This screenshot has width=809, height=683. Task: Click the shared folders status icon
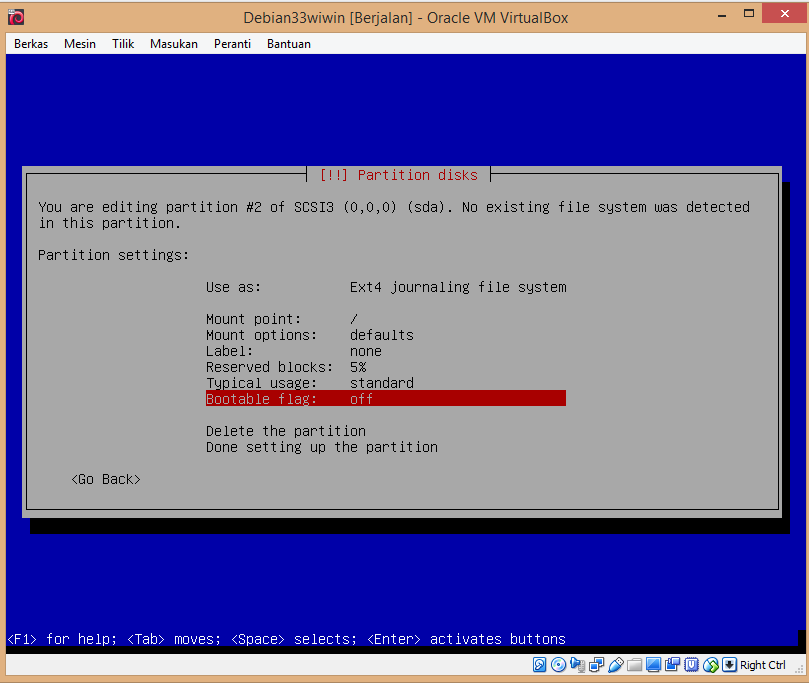coord(635,665)
